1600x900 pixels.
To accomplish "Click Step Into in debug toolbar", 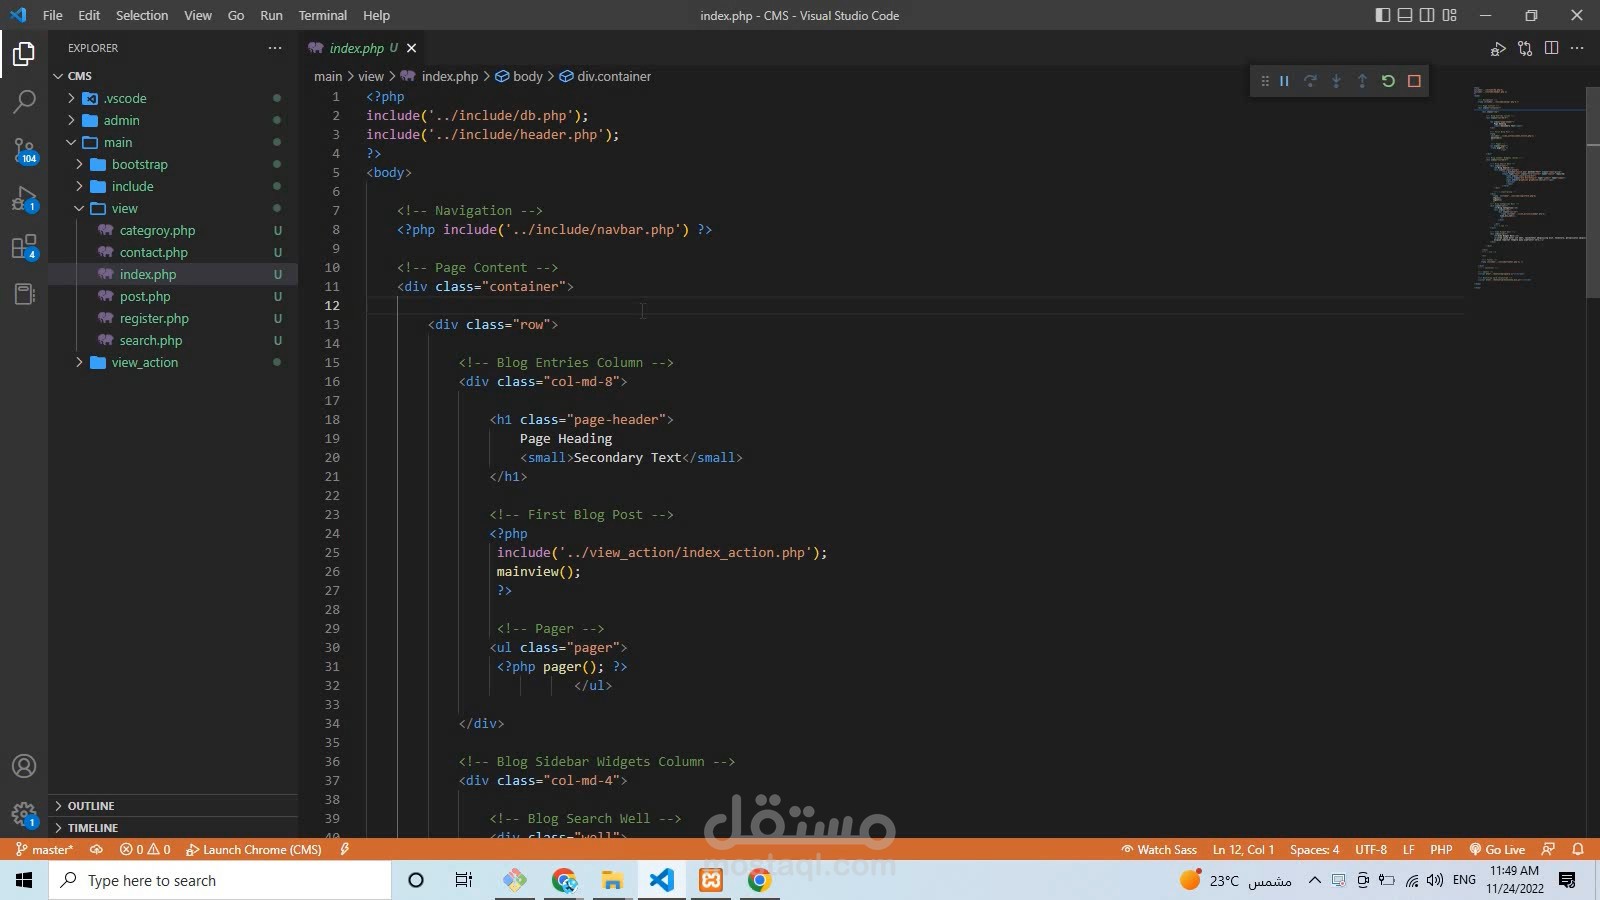I will pyautogui.click(x=1336, y=81).
